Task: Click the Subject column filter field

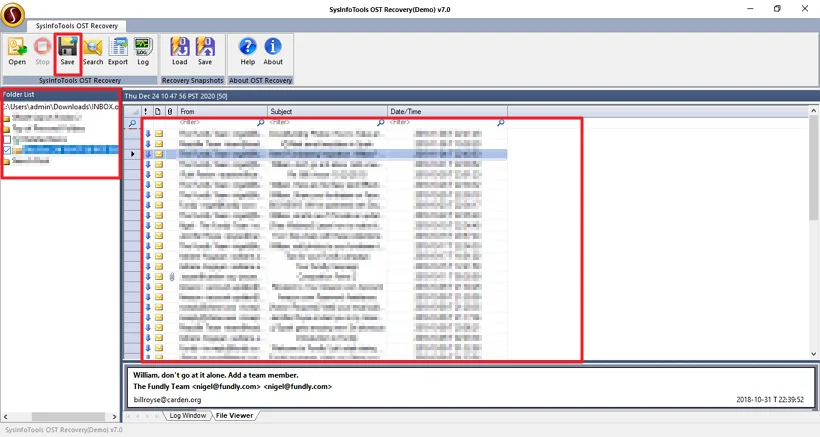Action: 320,122
